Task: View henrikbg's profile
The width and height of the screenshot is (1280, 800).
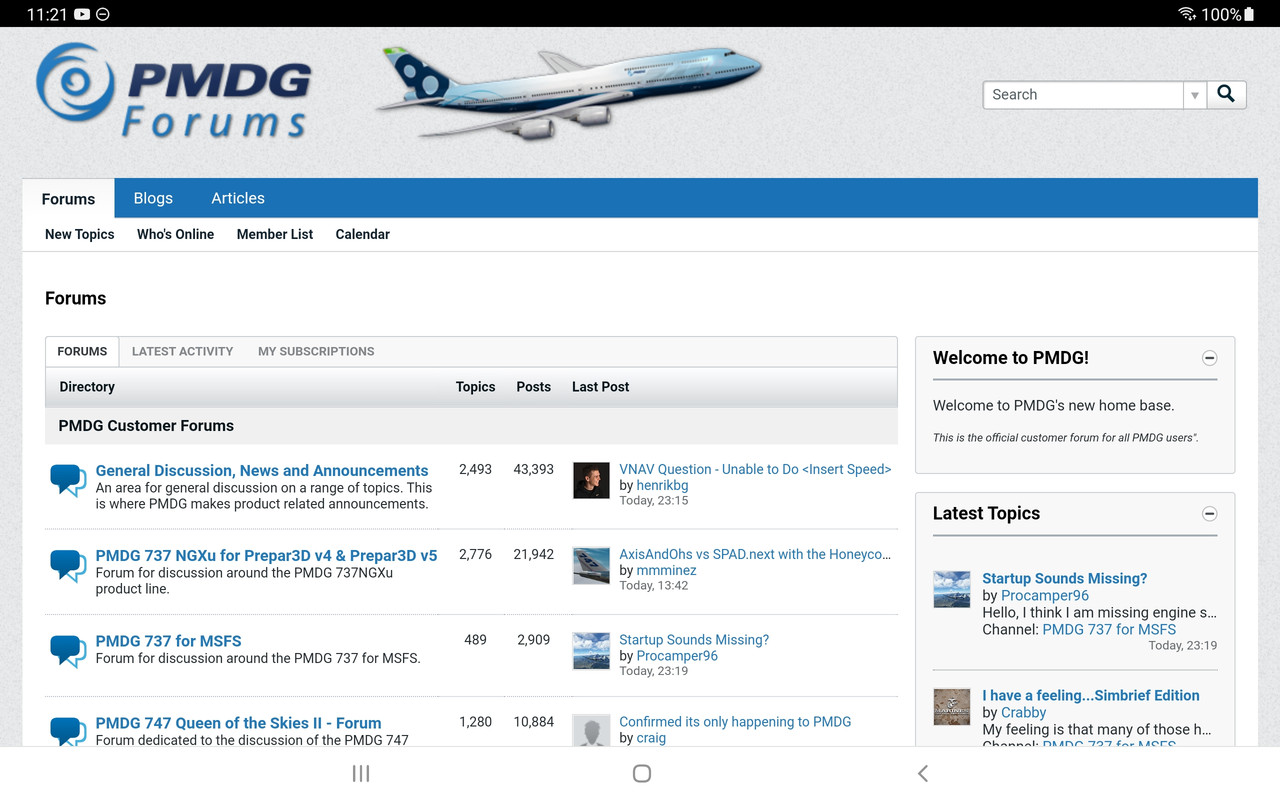Action: click(663, 485)
